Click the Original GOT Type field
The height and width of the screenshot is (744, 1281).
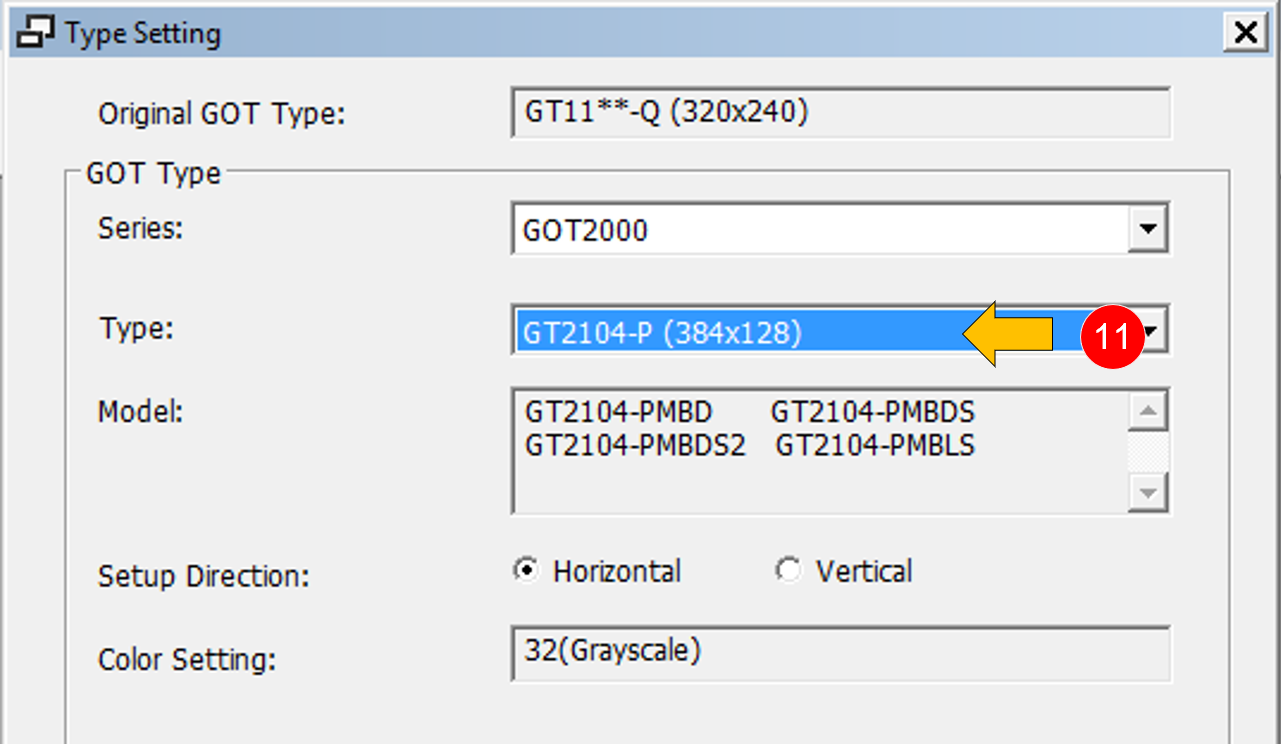840,112
